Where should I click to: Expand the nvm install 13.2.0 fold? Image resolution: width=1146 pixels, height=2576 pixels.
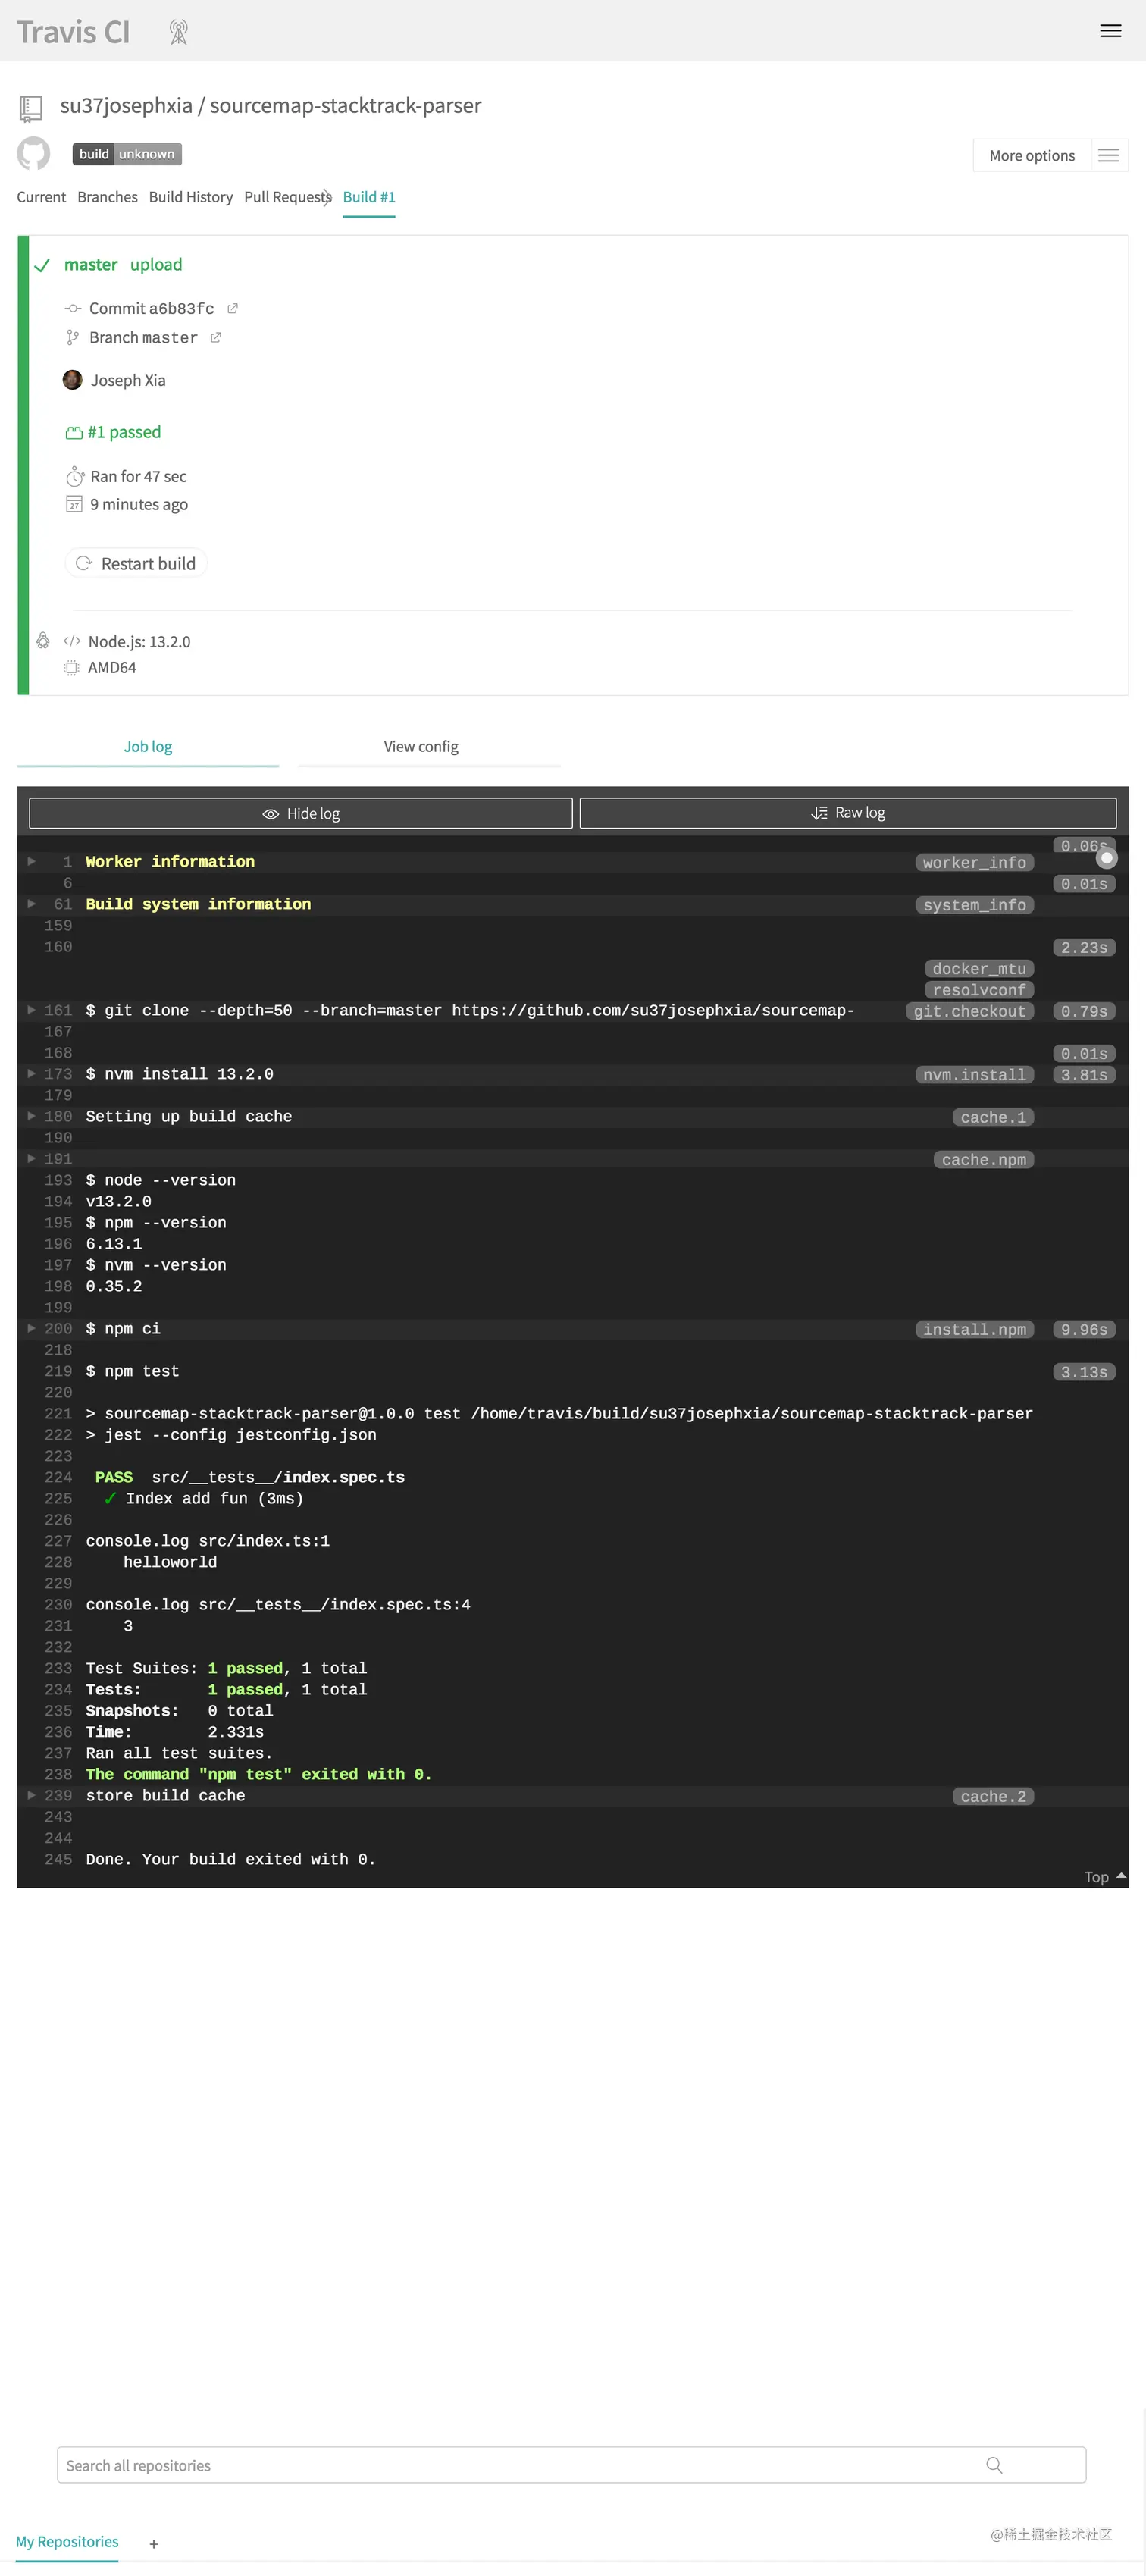tap(31, 1074)
